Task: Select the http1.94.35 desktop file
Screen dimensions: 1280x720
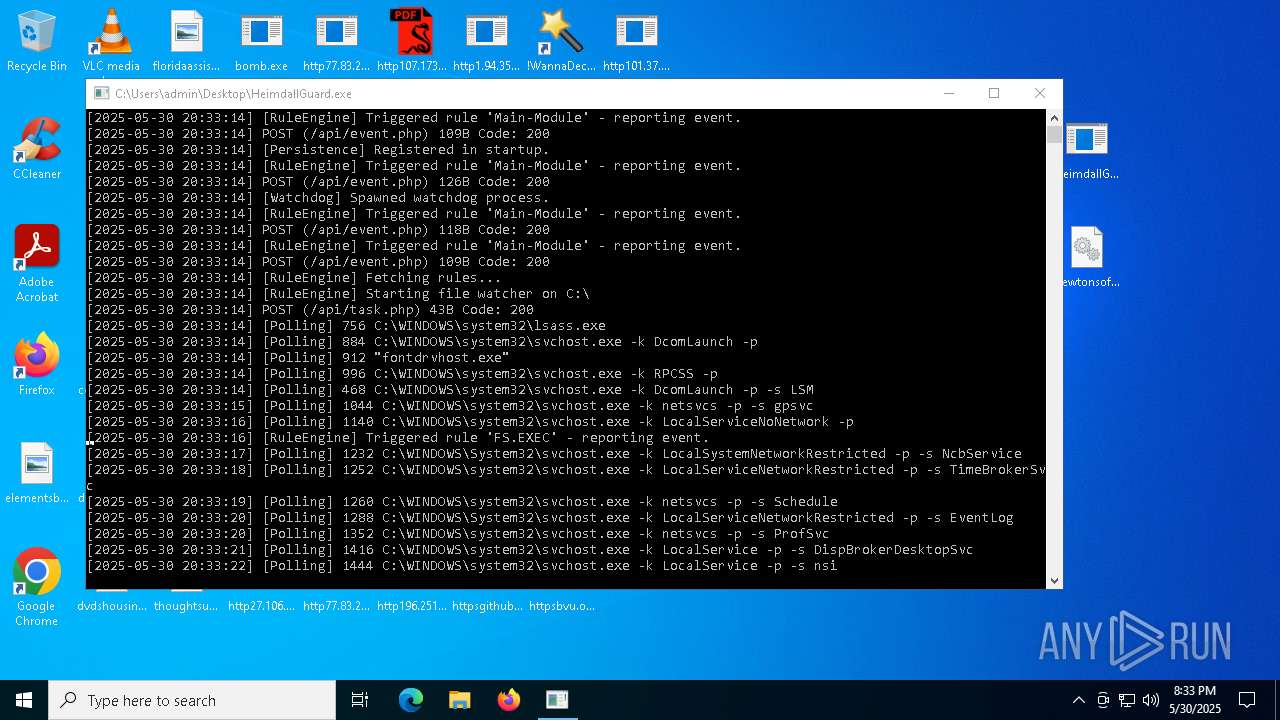Action: coord(486,41)
